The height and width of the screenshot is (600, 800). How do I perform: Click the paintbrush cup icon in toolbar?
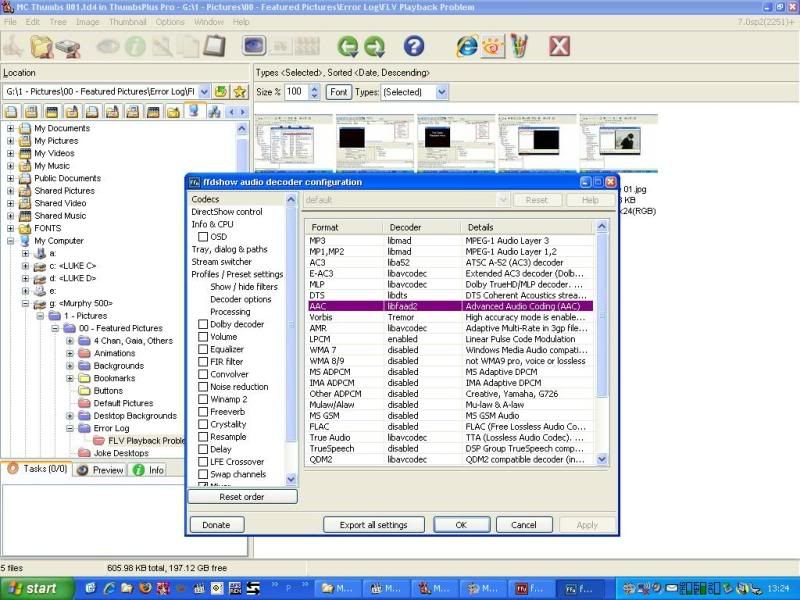[518, 46]
